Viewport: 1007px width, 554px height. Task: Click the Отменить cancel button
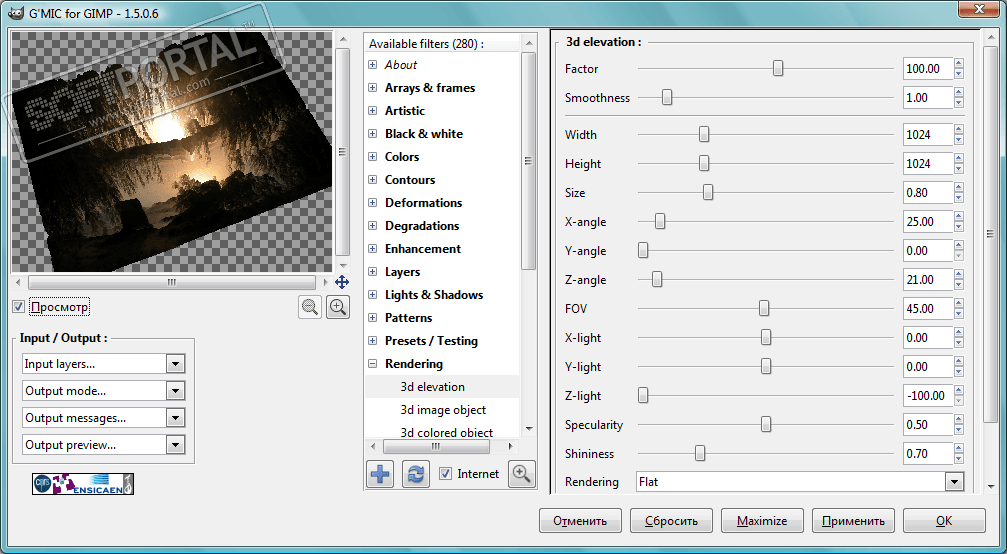581,521
